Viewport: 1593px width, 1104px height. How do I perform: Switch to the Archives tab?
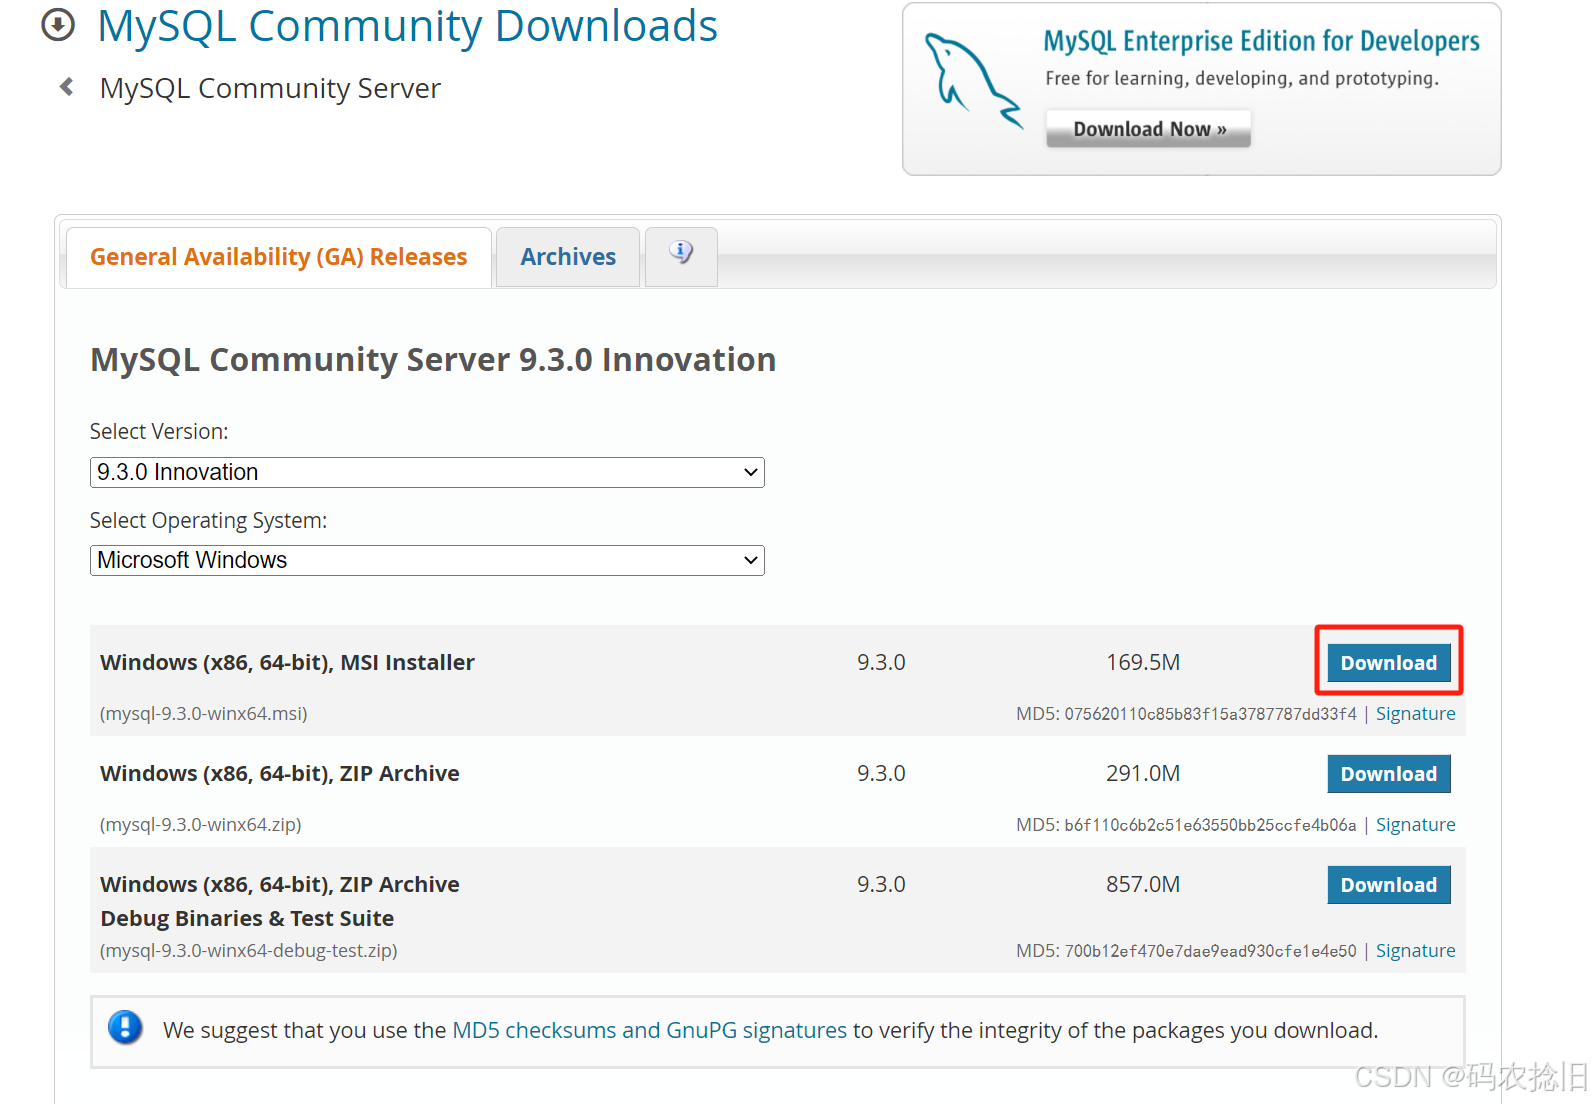tap(568, 257)
